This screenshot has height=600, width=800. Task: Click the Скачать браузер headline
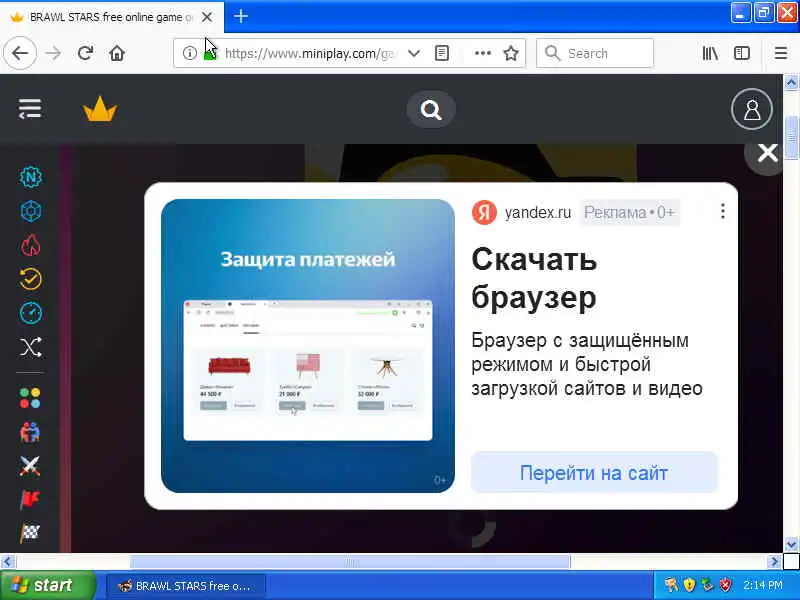pos(534,278)
